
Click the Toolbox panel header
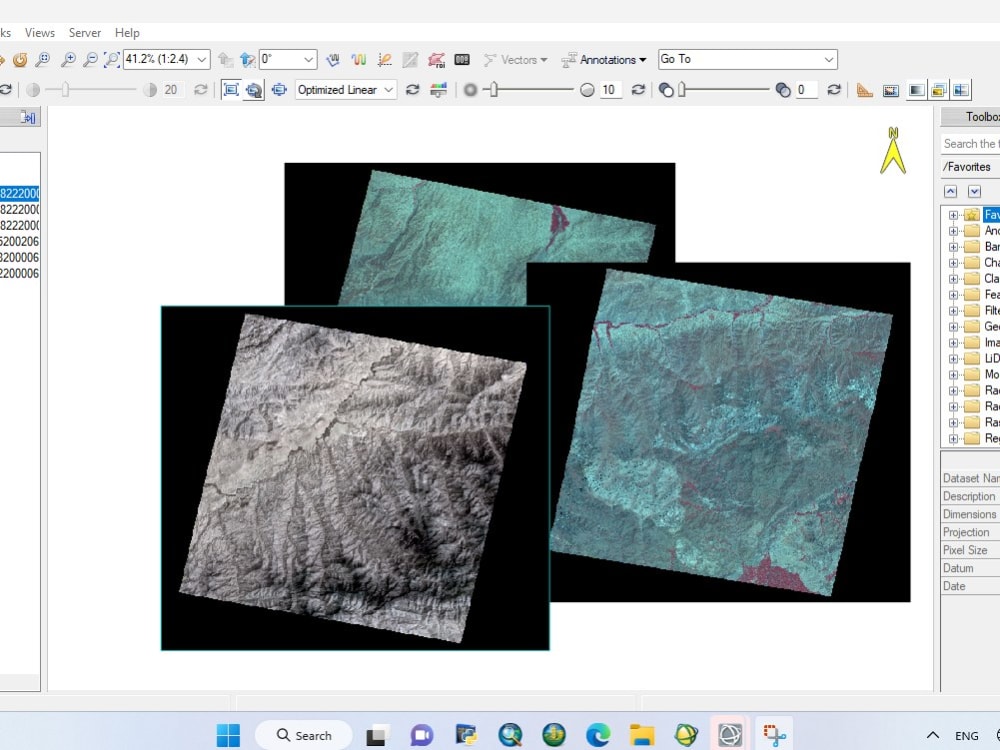[971, 117]
